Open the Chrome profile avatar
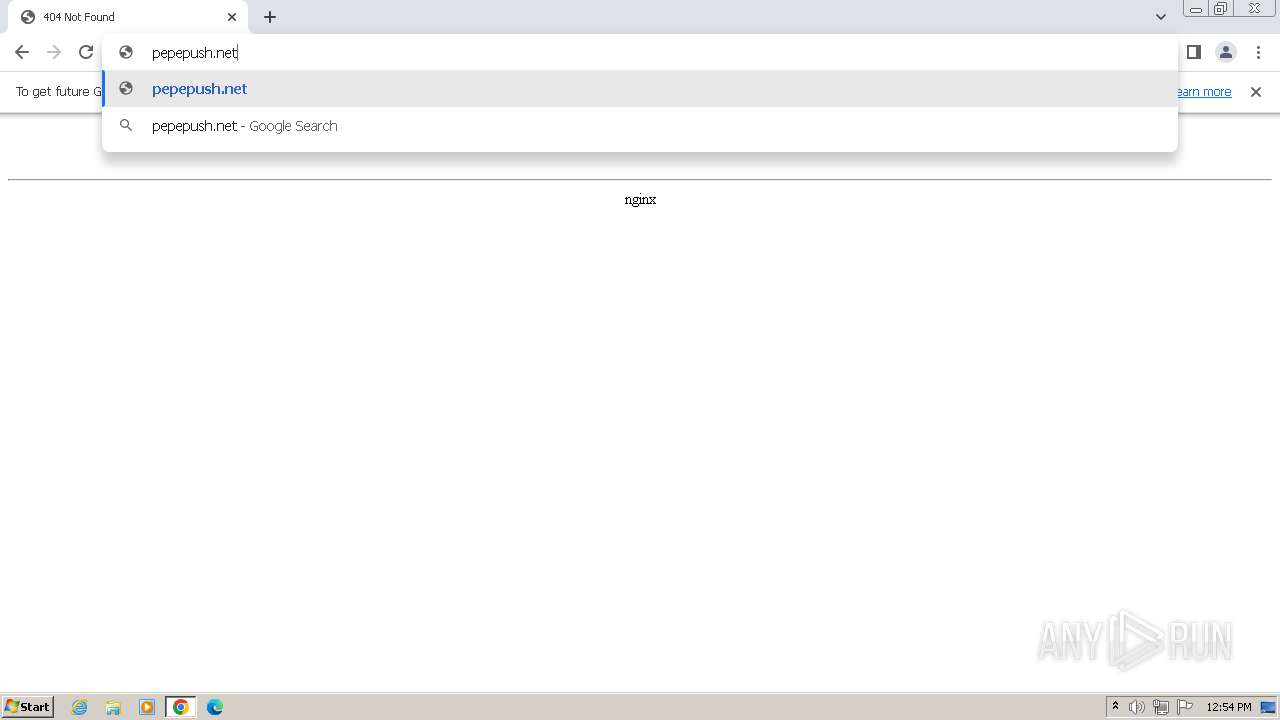The height and width of the screenshot is (720, 1280). pos(1226,52)
